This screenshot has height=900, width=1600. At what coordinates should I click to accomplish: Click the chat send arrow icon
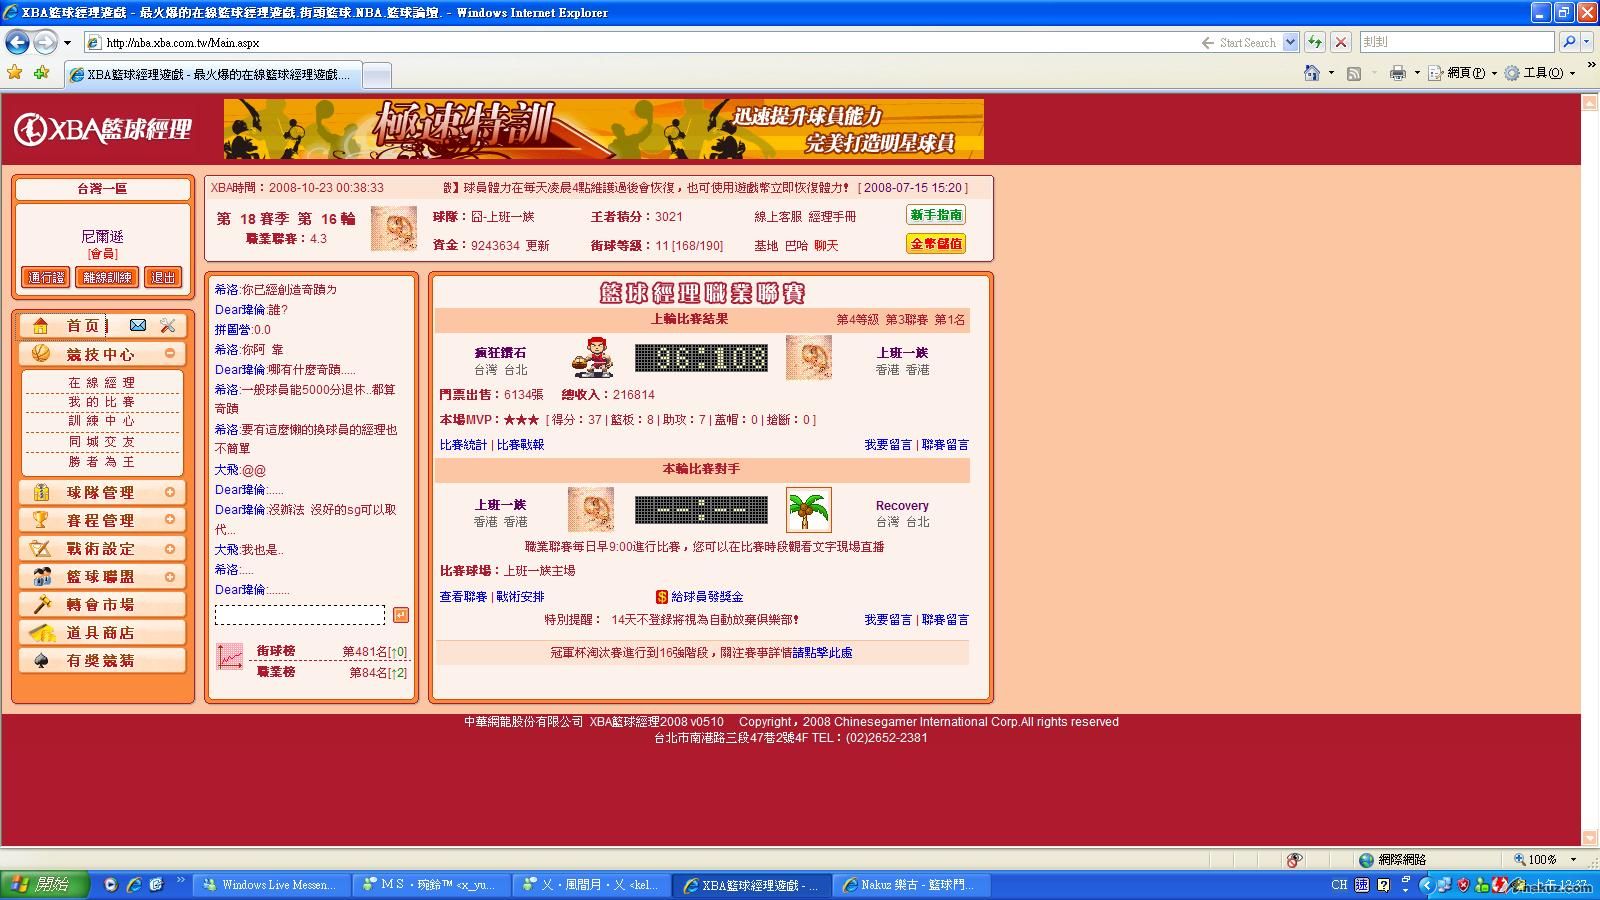click(x=400, y=615)
